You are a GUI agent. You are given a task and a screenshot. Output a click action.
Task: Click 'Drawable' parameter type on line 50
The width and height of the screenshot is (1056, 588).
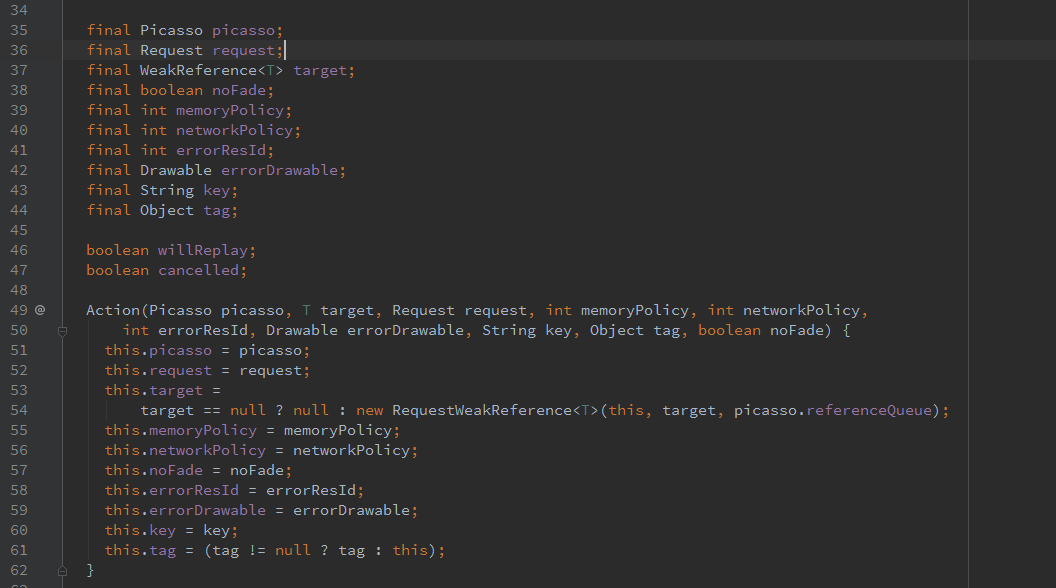click(x=302, y=330)
